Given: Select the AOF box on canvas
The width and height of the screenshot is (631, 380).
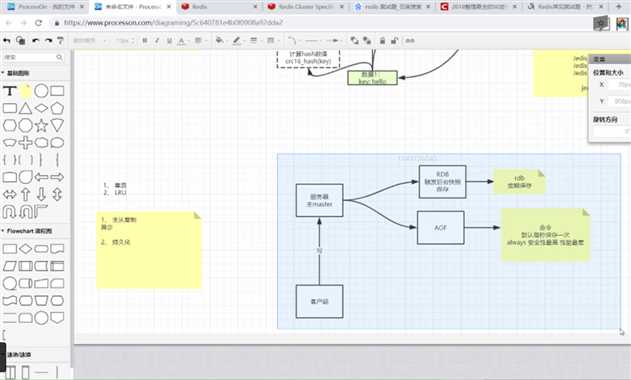Looking at the screenshot, I should [441, 227].
